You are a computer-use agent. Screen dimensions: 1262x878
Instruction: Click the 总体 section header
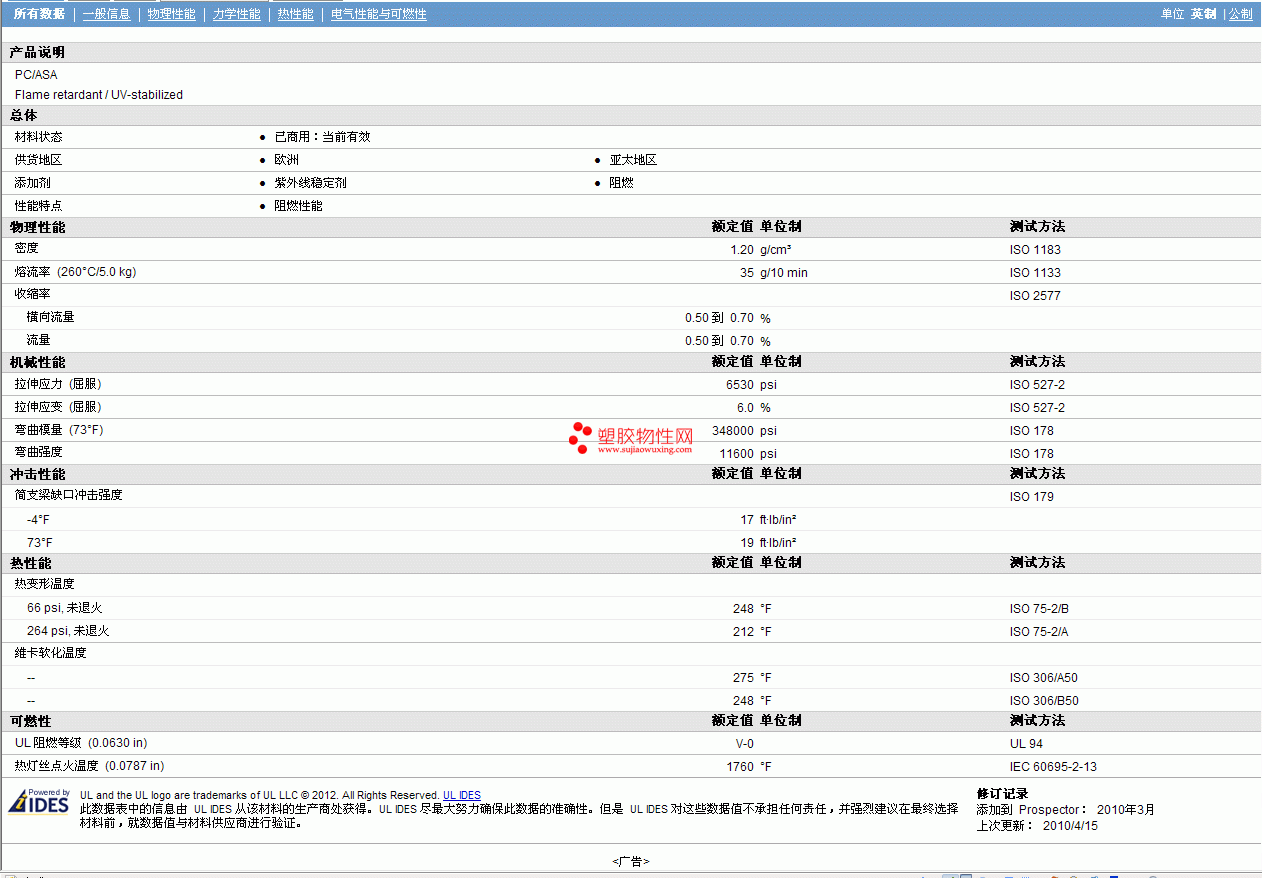(23, 115)
